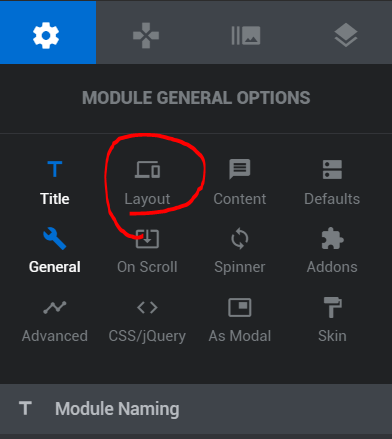Screen dimensions: 392x439
Task: Select the Title option icon
Action: click(x=55, y=169)
